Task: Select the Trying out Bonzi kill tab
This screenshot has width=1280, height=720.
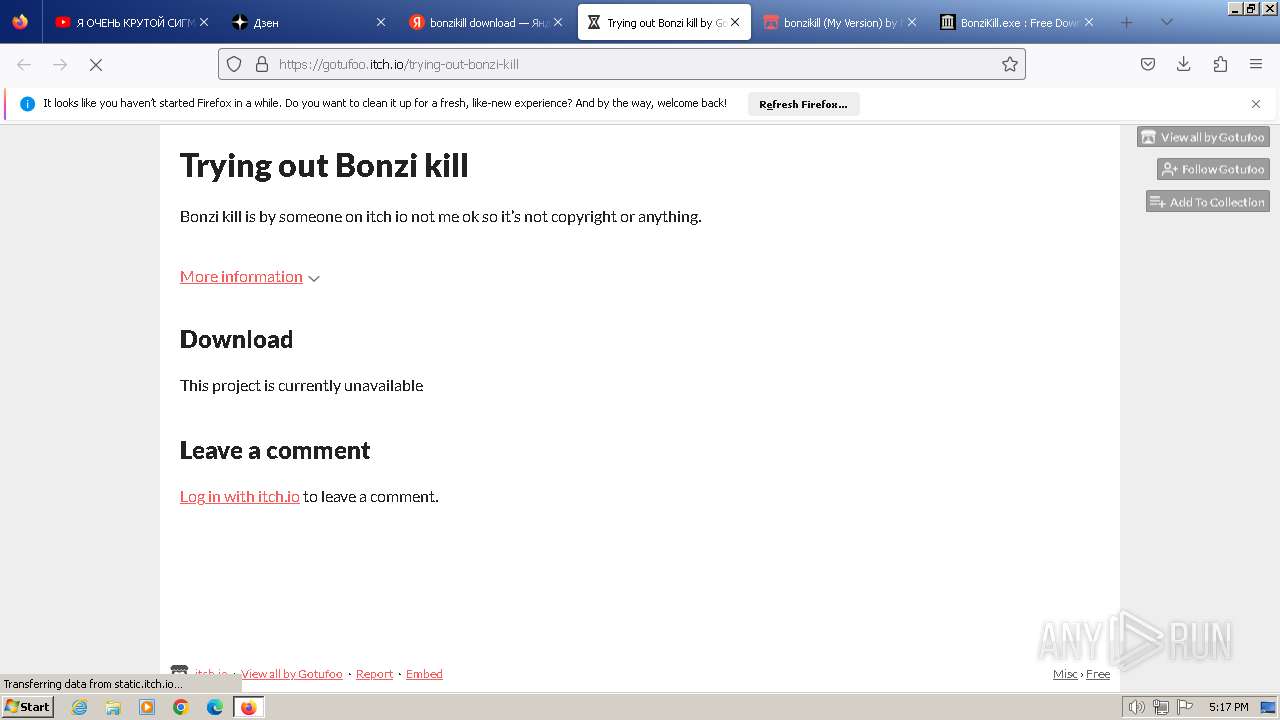Action: pyautogui.click(x=664, y=22)
